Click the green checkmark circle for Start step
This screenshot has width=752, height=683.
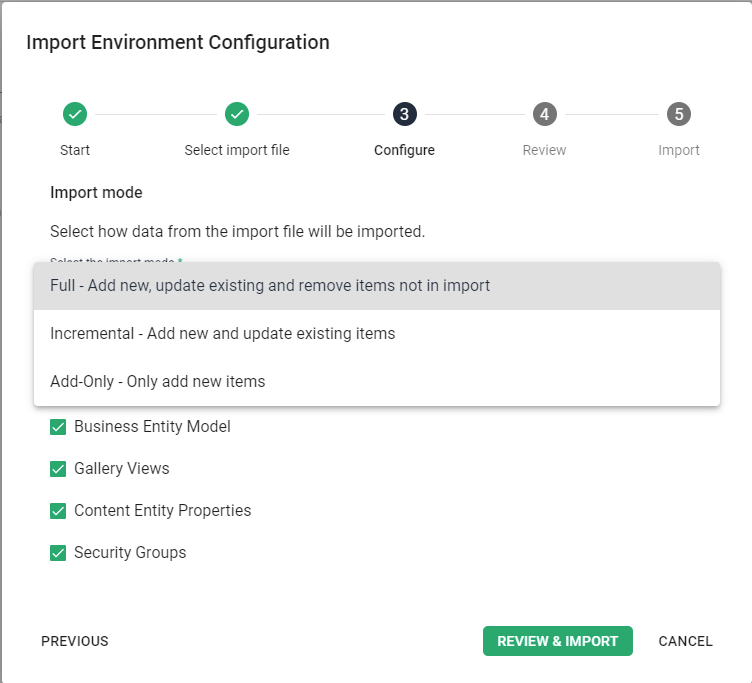[x=75, y=114]
